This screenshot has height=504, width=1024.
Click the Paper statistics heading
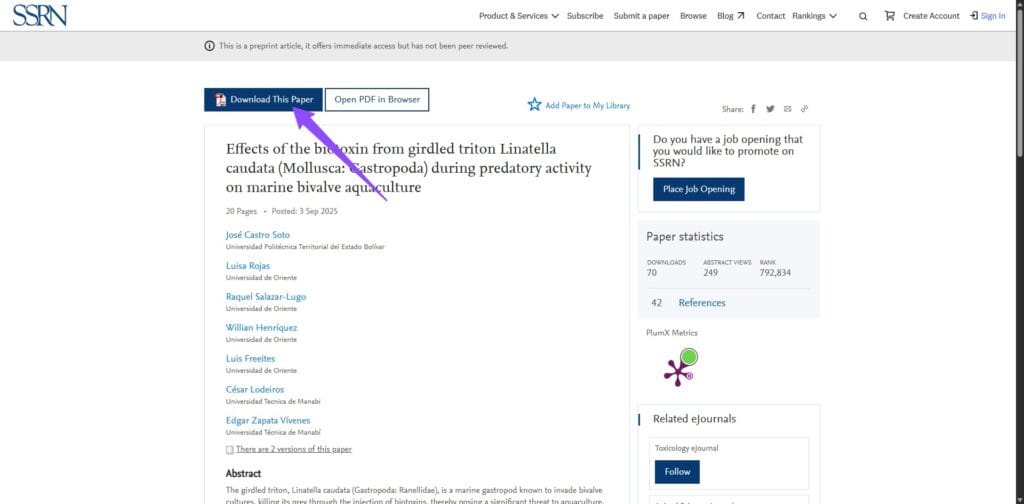[685, 237]
